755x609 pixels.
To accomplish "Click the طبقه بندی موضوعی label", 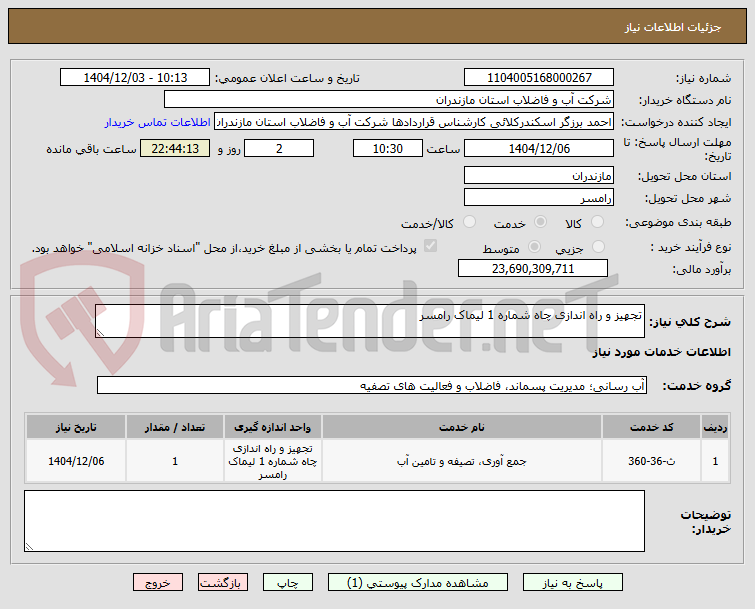I will tap(678, 222).
